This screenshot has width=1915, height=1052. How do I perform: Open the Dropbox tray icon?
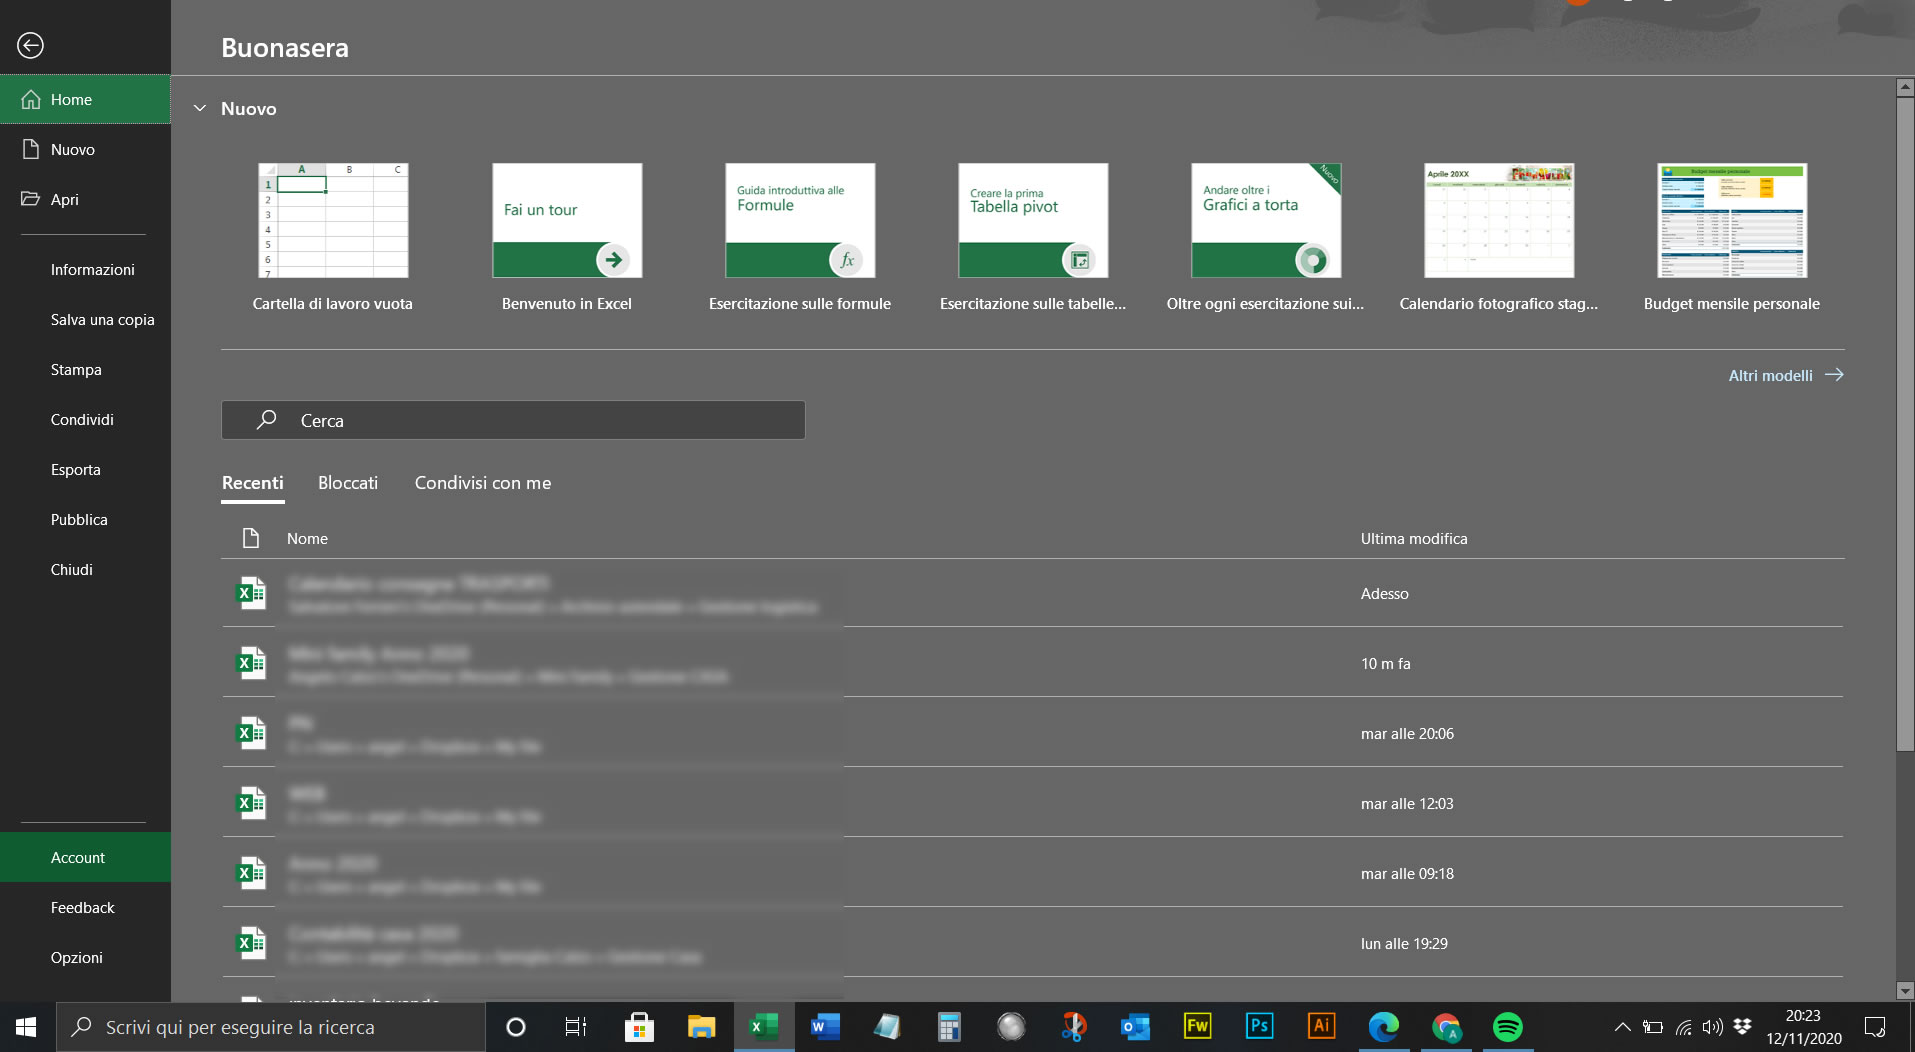tap(1743, 1027)
